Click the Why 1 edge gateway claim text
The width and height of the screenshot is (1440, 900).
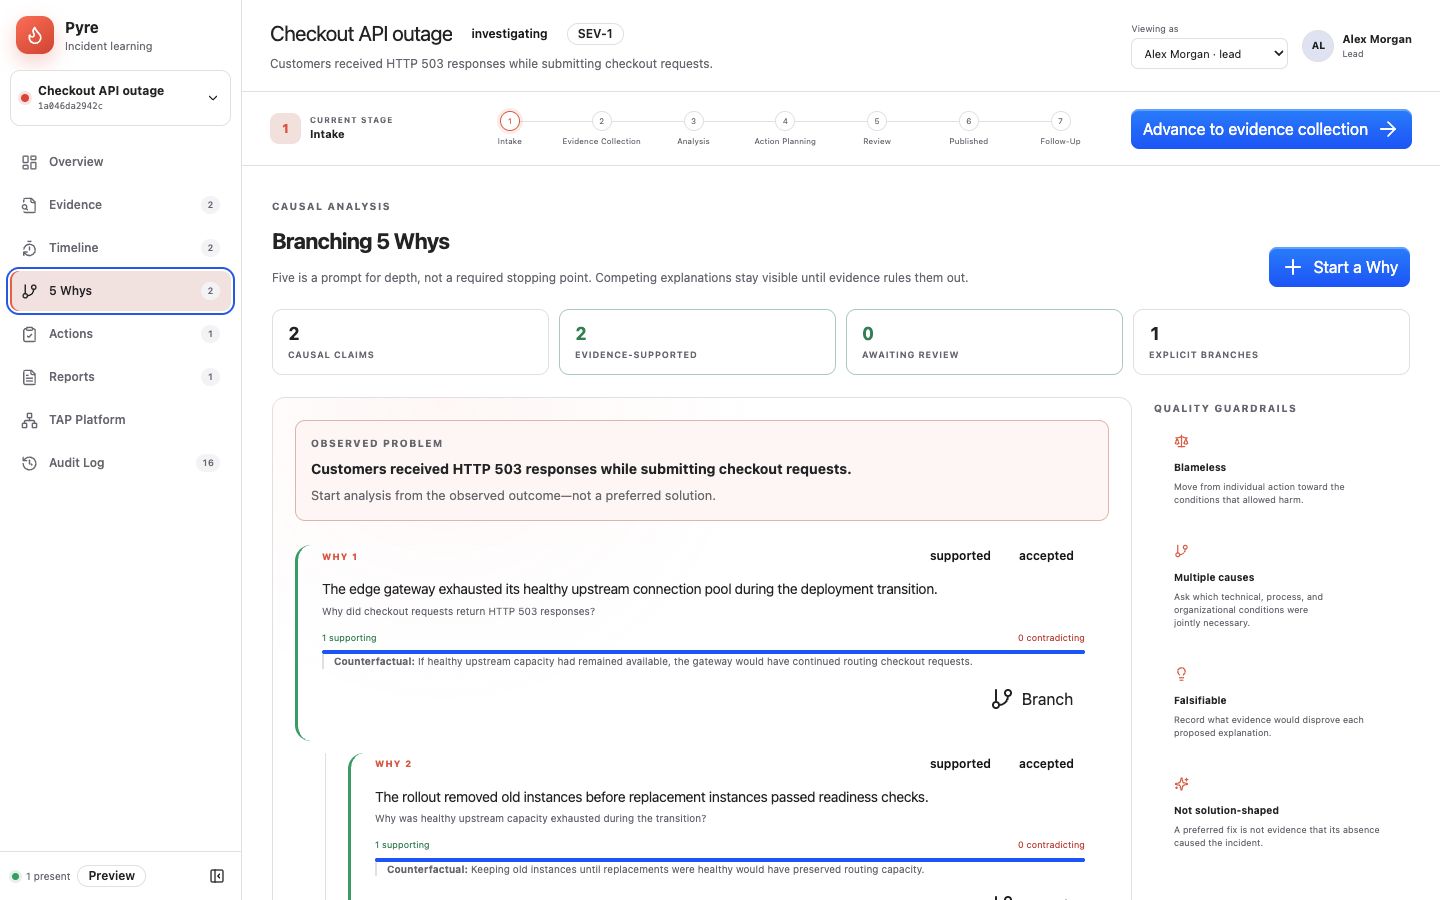[630, 589]
